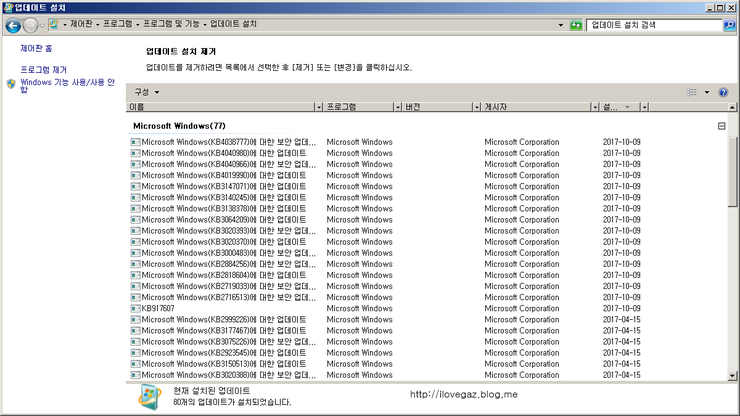Open the 프로그램 column filter dropdown
Viewport: 740px width, 416px height.
coord(397,107)
